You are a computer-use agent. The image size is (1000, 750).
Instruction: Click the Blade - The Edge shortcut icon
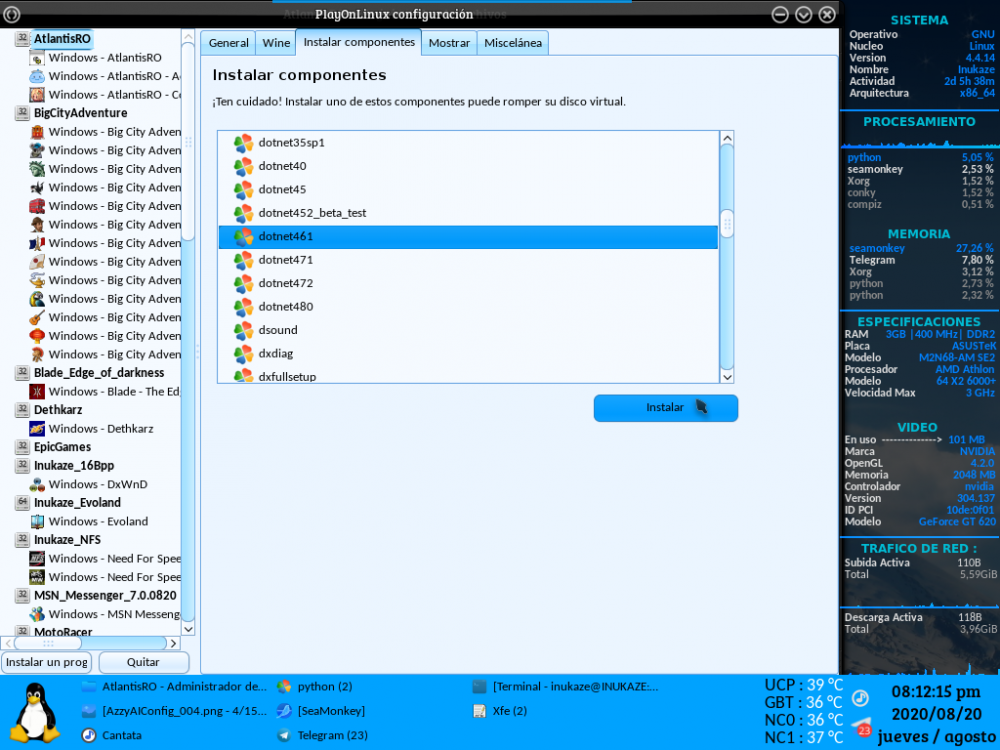click(x=37, y=391)
